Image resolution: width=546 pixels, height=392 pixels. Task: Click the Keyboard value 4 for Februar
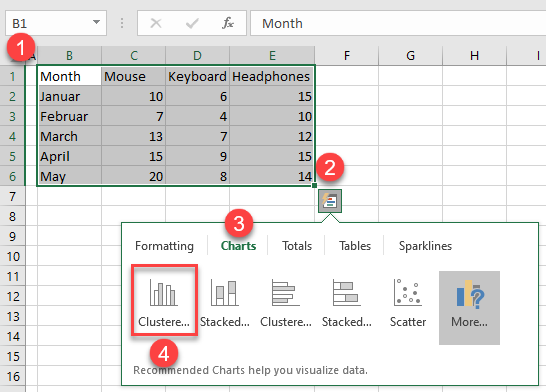(x=197, y=116)
